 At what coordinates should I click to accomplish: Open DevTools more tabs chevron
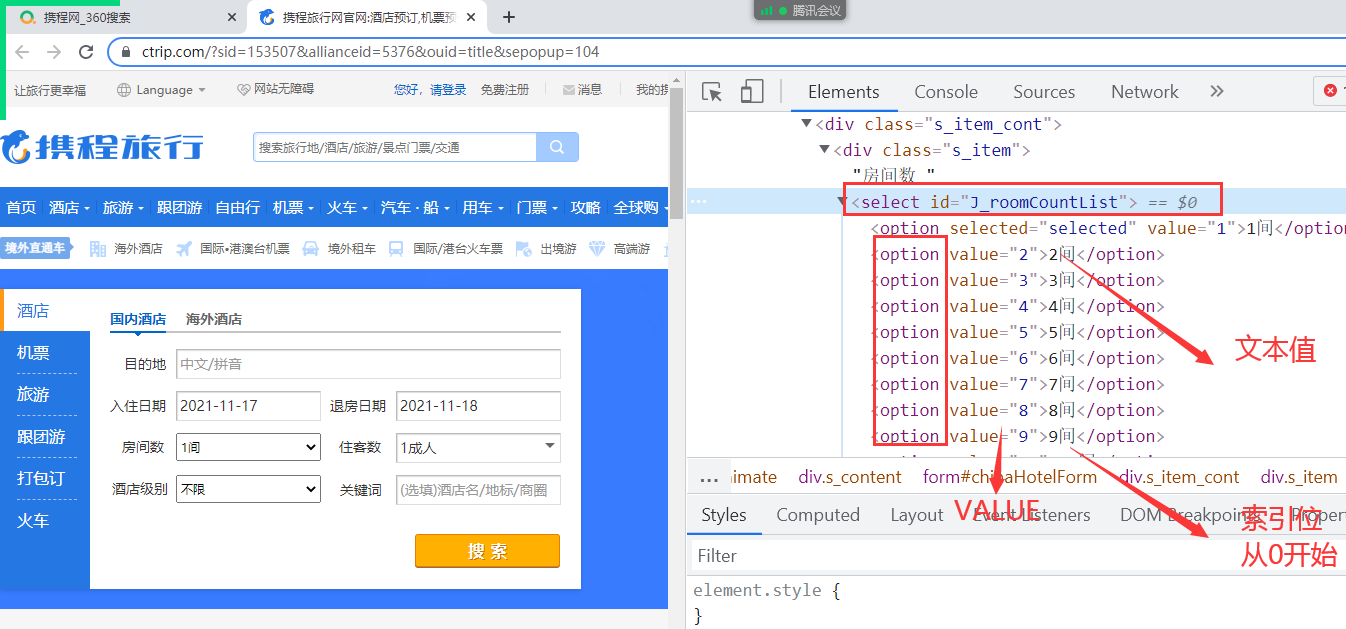1217,91
